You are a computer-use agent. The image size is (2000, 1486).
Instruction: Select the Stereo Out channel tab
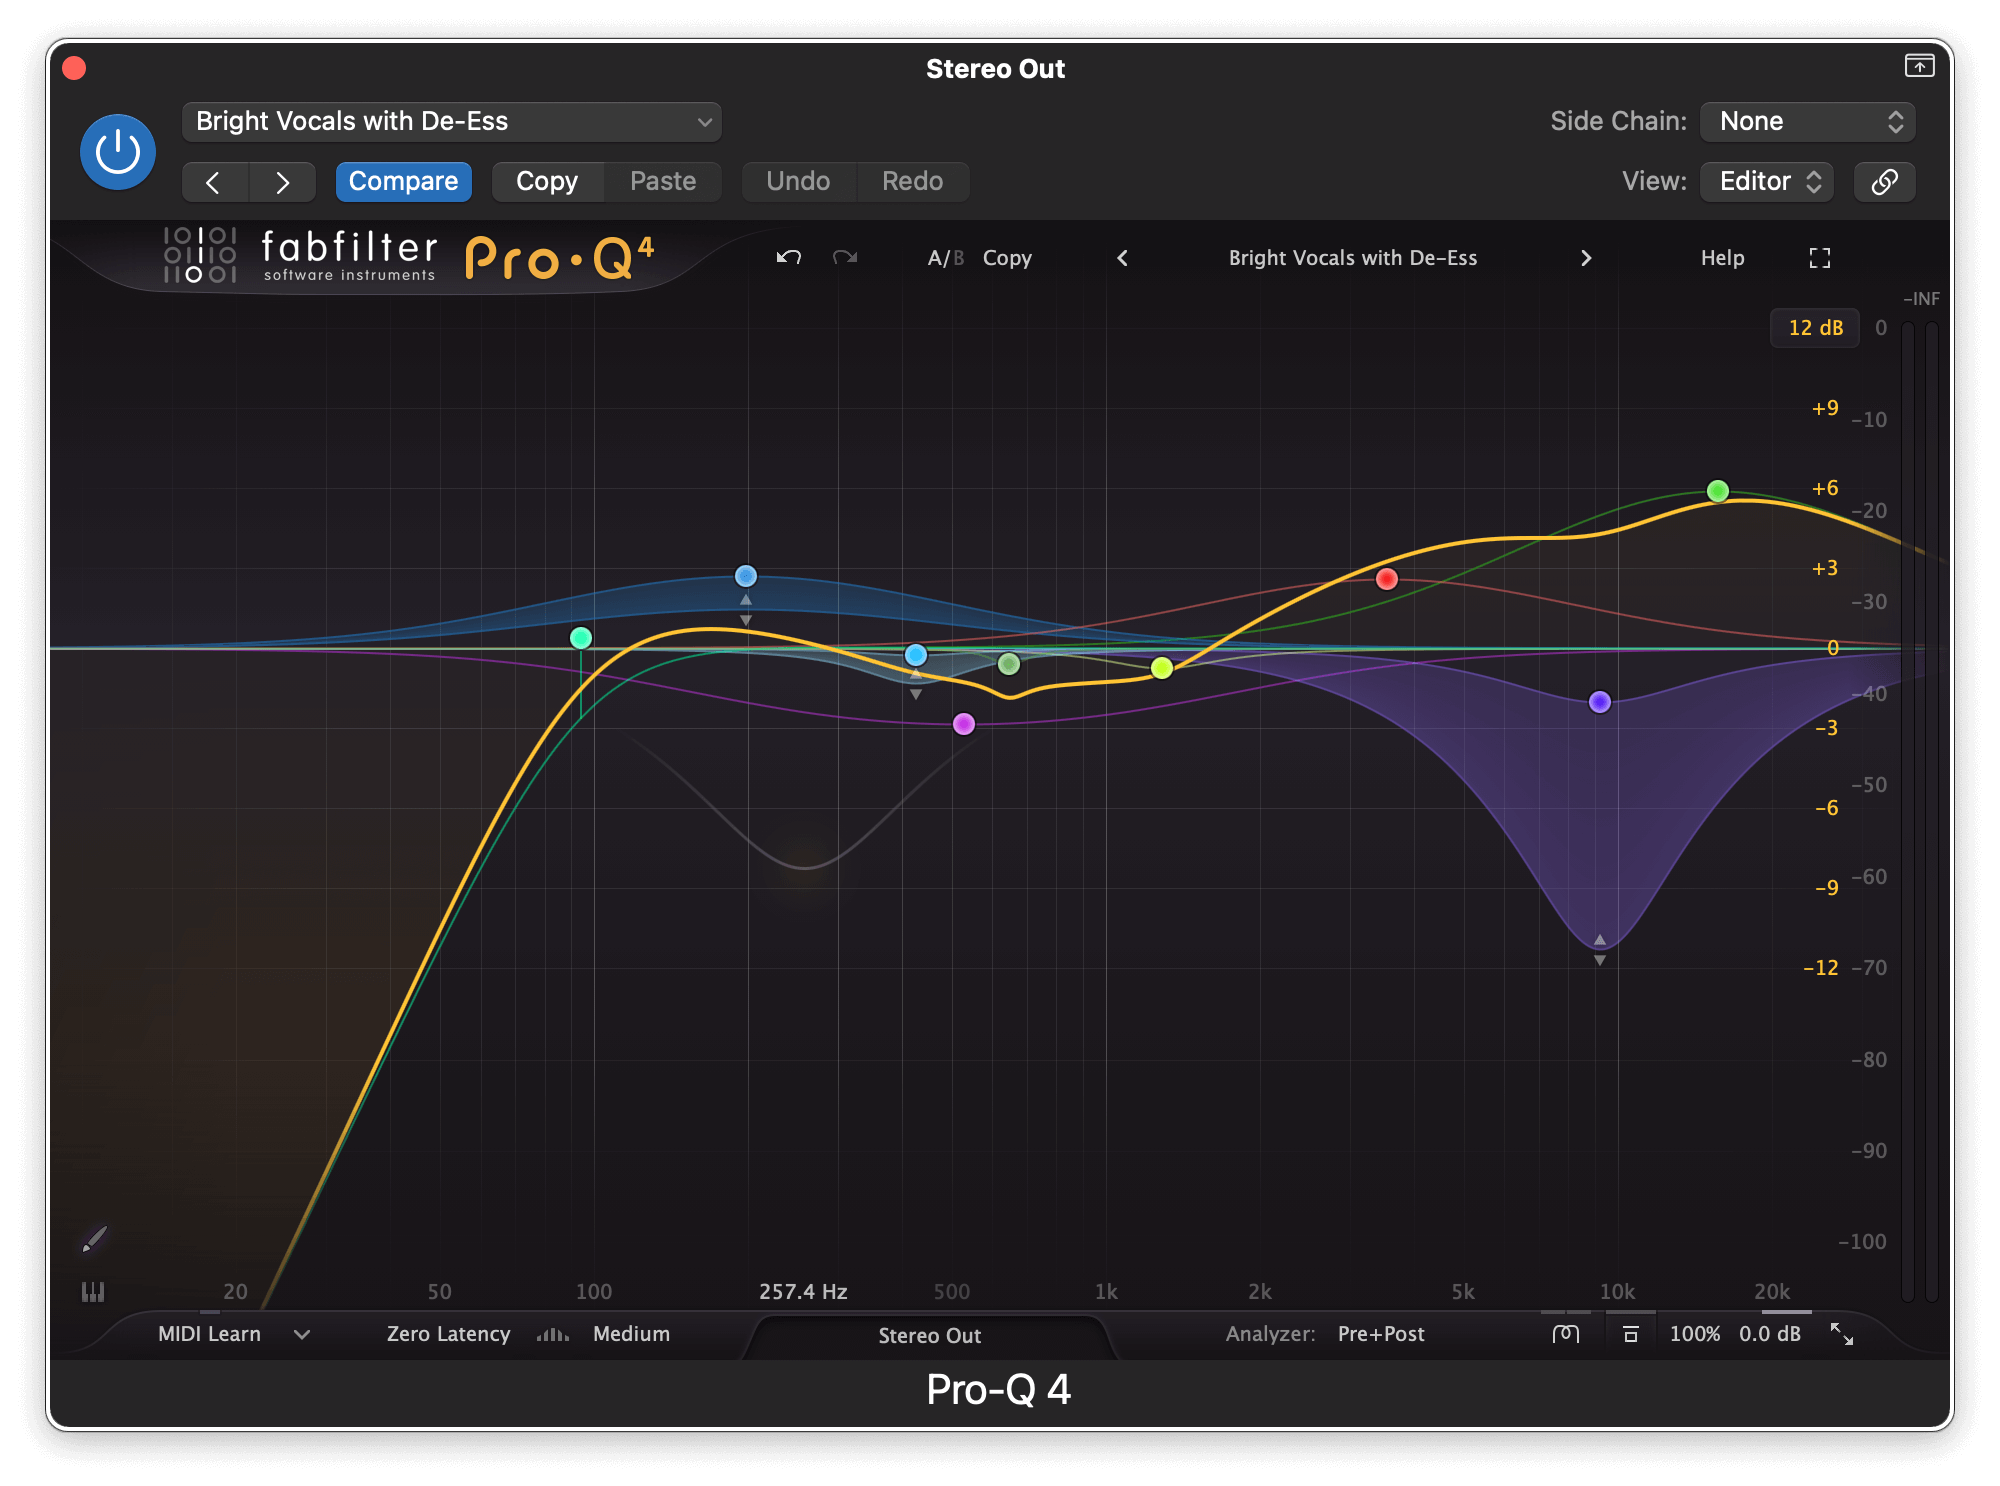pyautogui.click(x=930, y=1336)
